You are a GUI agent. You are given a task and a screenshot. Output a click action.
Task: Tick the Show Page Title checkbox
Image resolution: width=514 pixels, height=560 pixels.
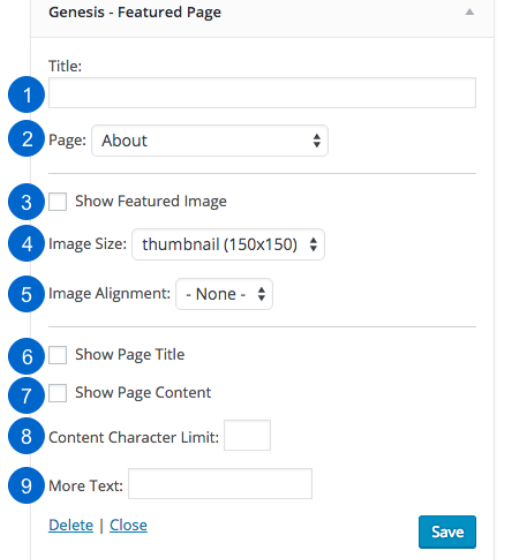tap(58, 355)
